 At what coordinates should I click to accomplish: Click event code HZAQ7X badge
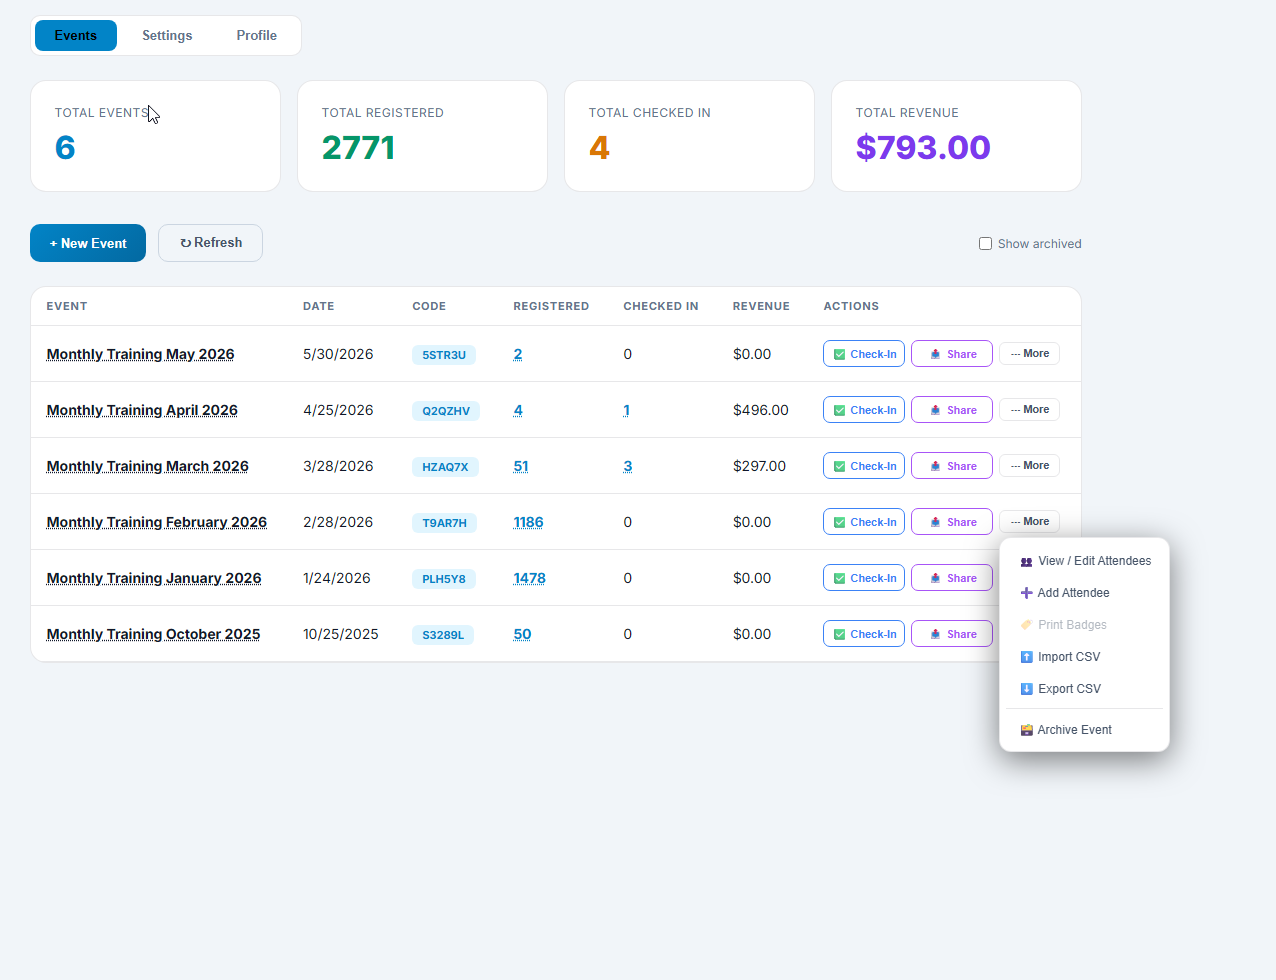[x=445, y=467]
